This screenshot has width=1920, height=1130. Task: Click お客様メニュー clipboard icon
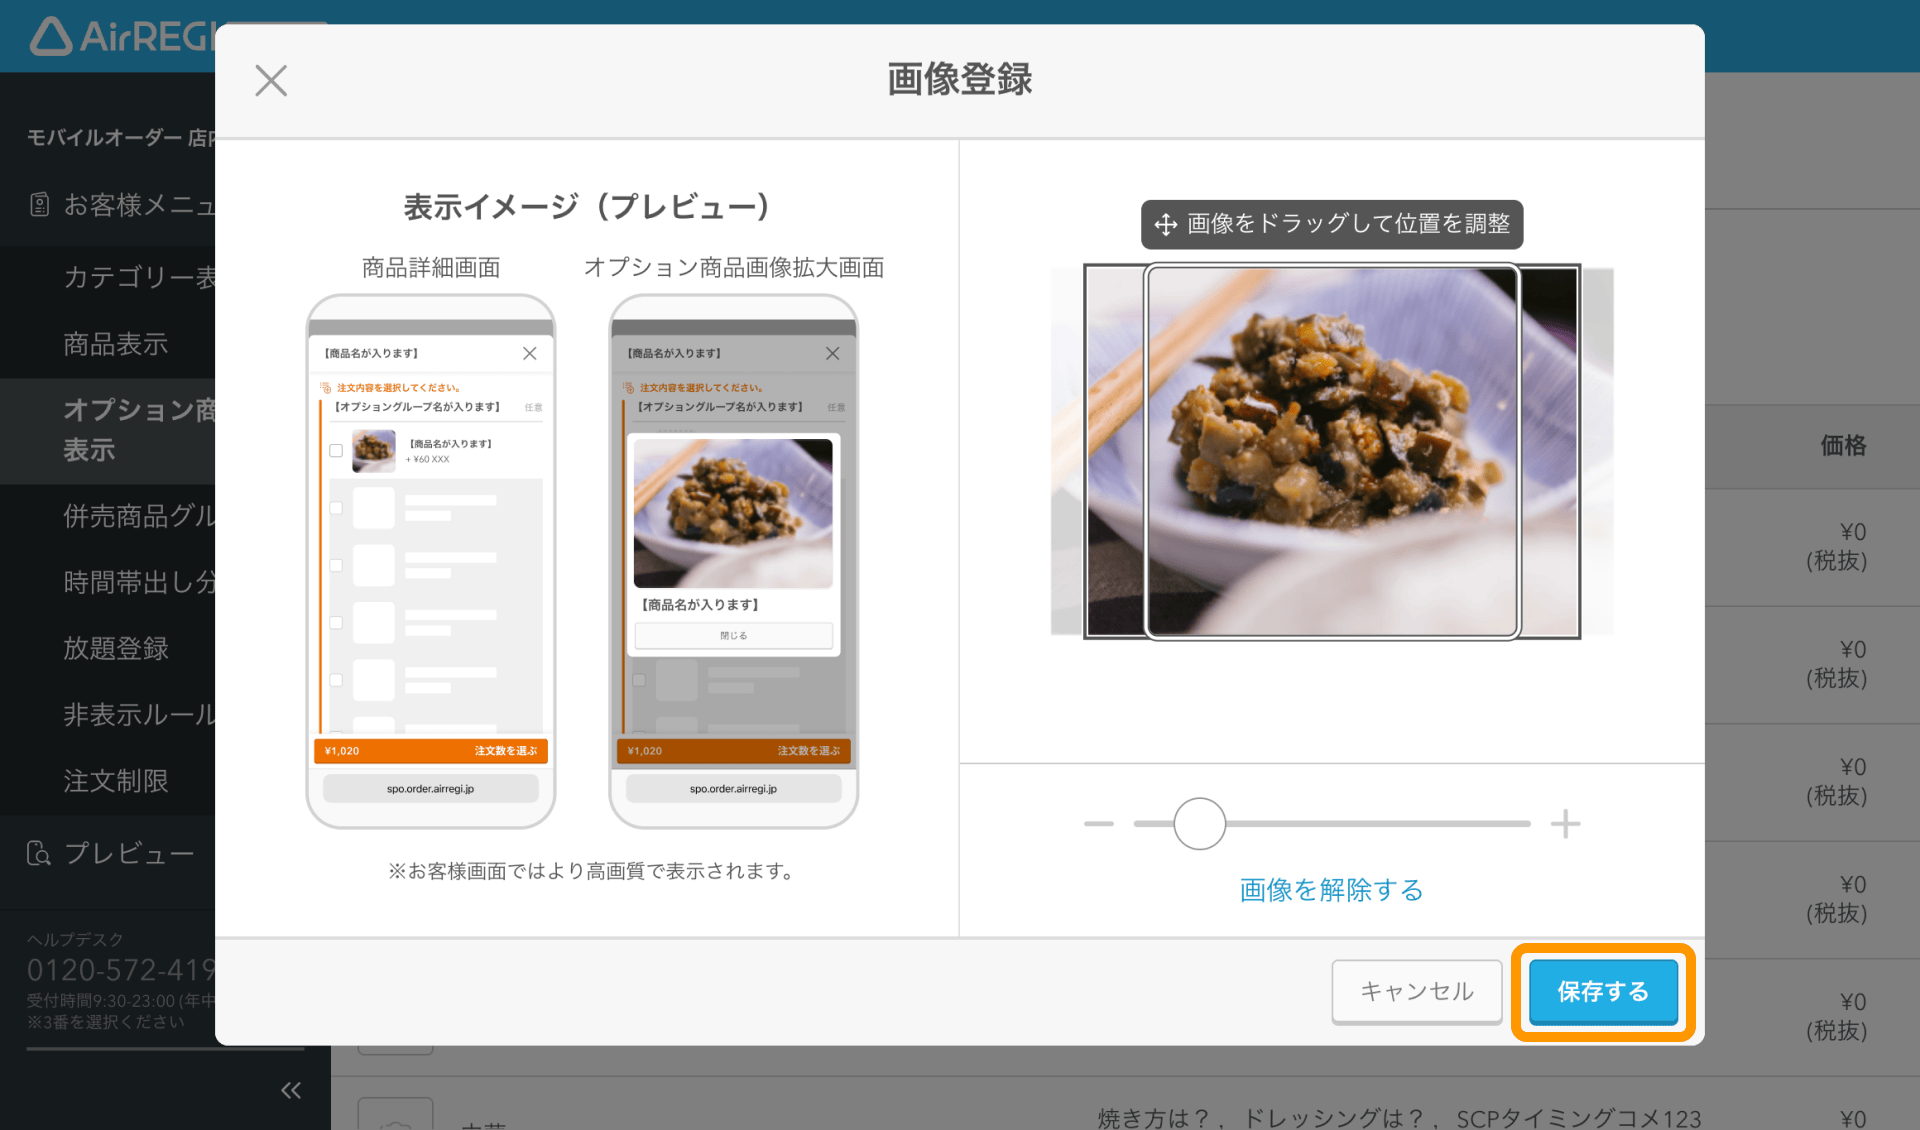[39, 205]
